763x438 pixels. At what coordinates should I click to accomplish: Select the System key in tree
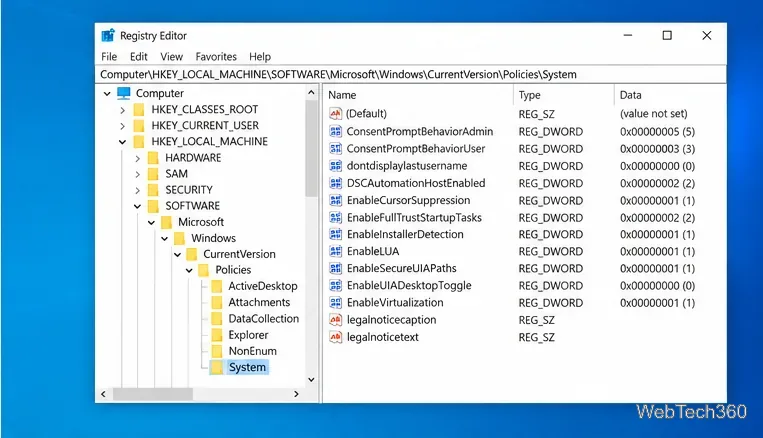tap(247, 367)
